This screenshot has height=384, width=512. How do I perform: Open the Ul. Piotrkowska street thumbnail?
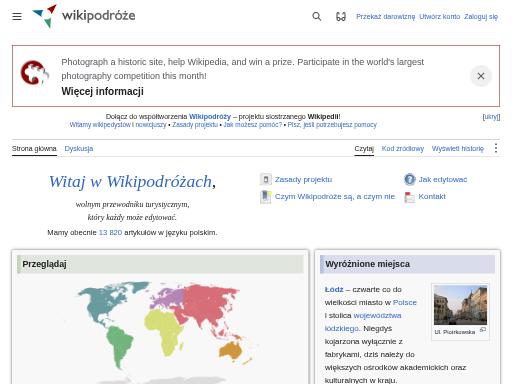point(460,305)
